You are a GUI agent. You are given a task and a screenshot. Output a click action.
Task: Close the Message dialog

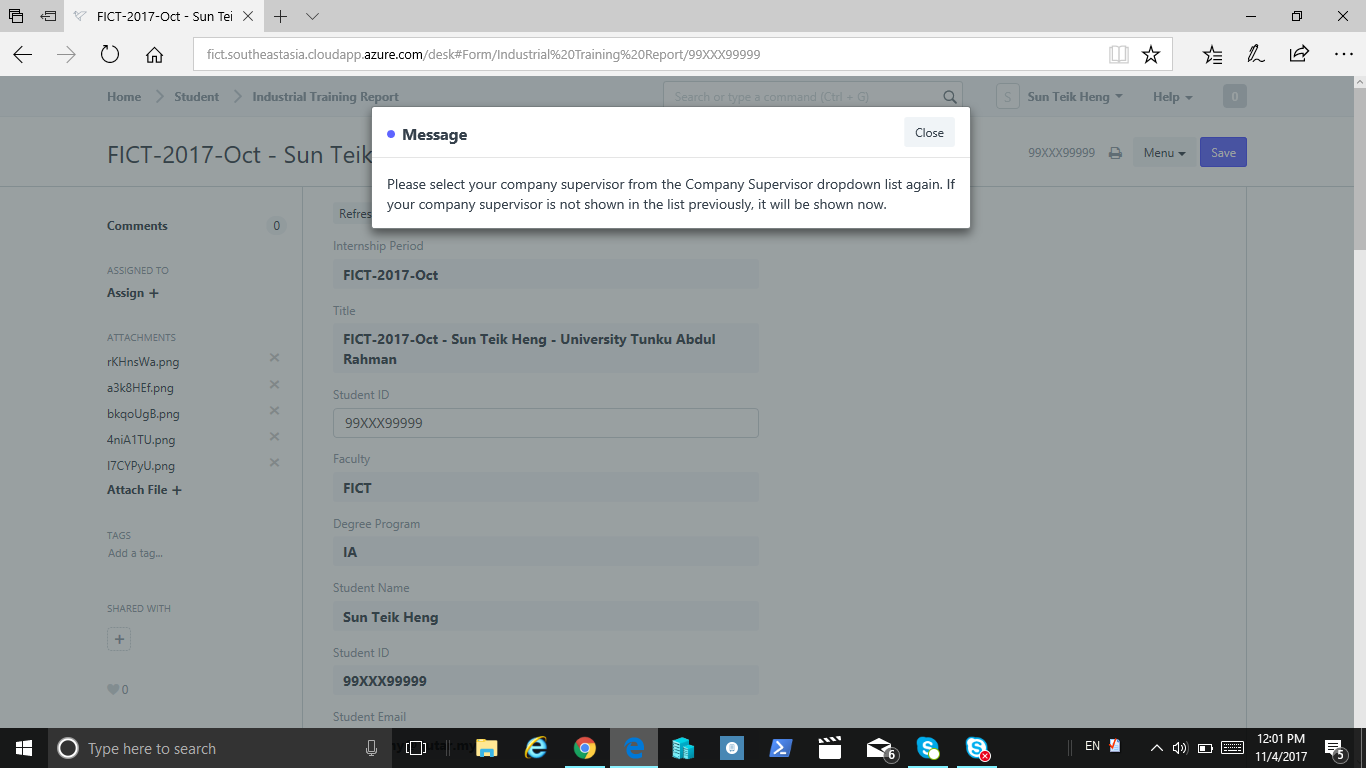[x=929, y=133]
